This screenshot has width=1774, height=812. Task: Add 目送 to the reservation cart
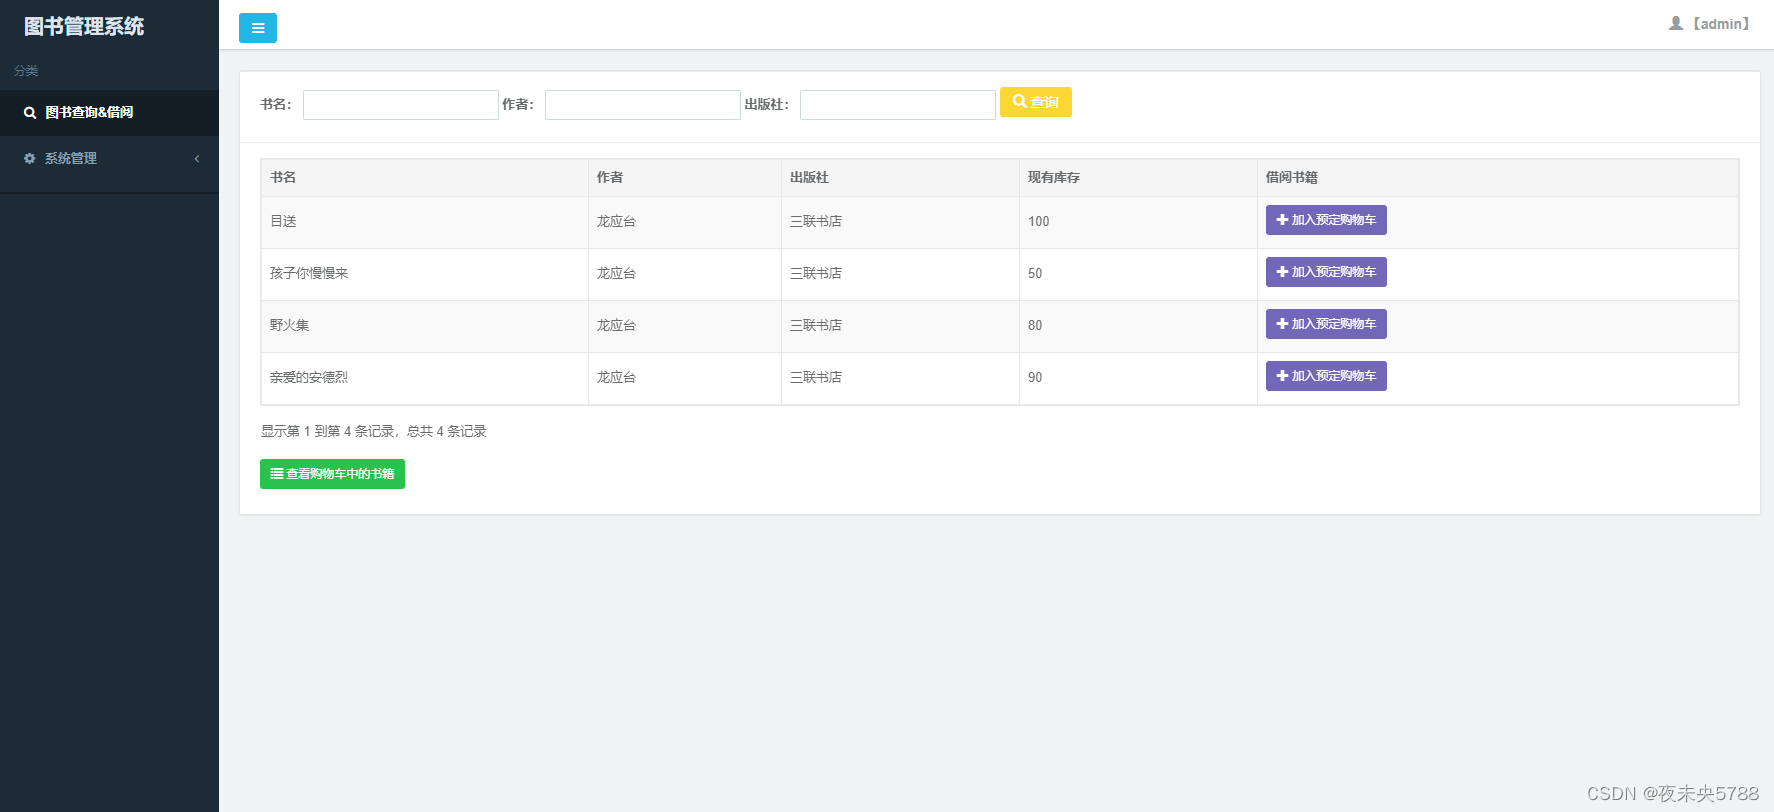1326,220
